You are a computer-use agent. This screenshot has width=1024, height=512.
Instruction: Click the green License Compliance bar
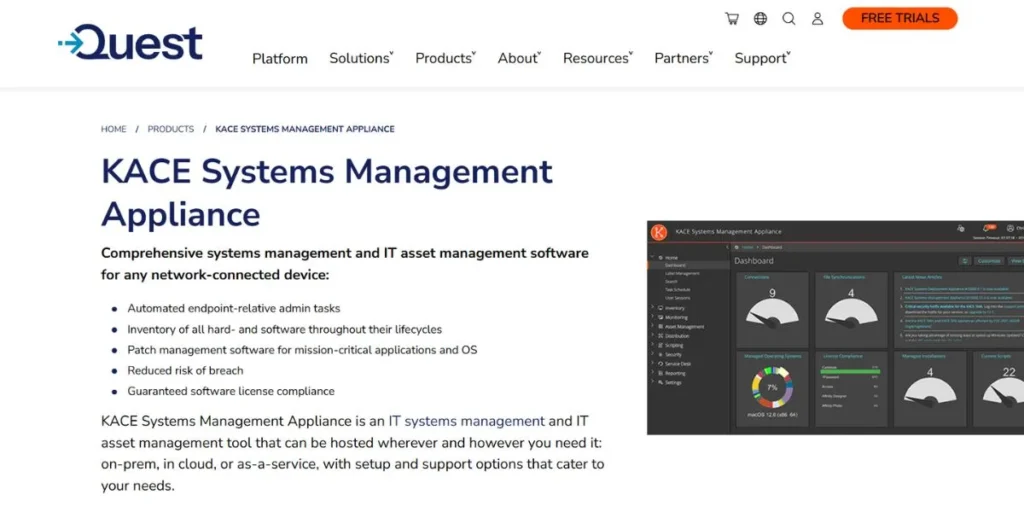(x=850, y=371)
